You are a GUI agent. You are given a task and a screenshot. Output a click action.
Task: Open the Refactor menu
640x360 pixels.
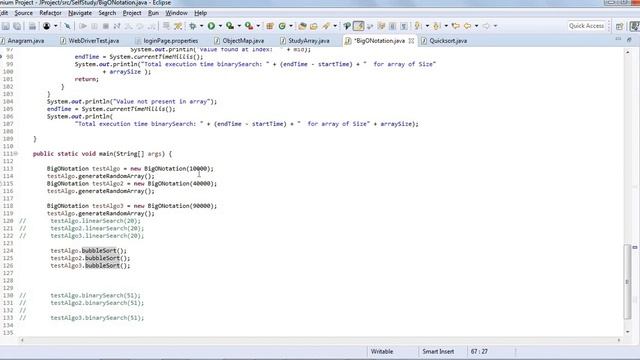(50, 13)
